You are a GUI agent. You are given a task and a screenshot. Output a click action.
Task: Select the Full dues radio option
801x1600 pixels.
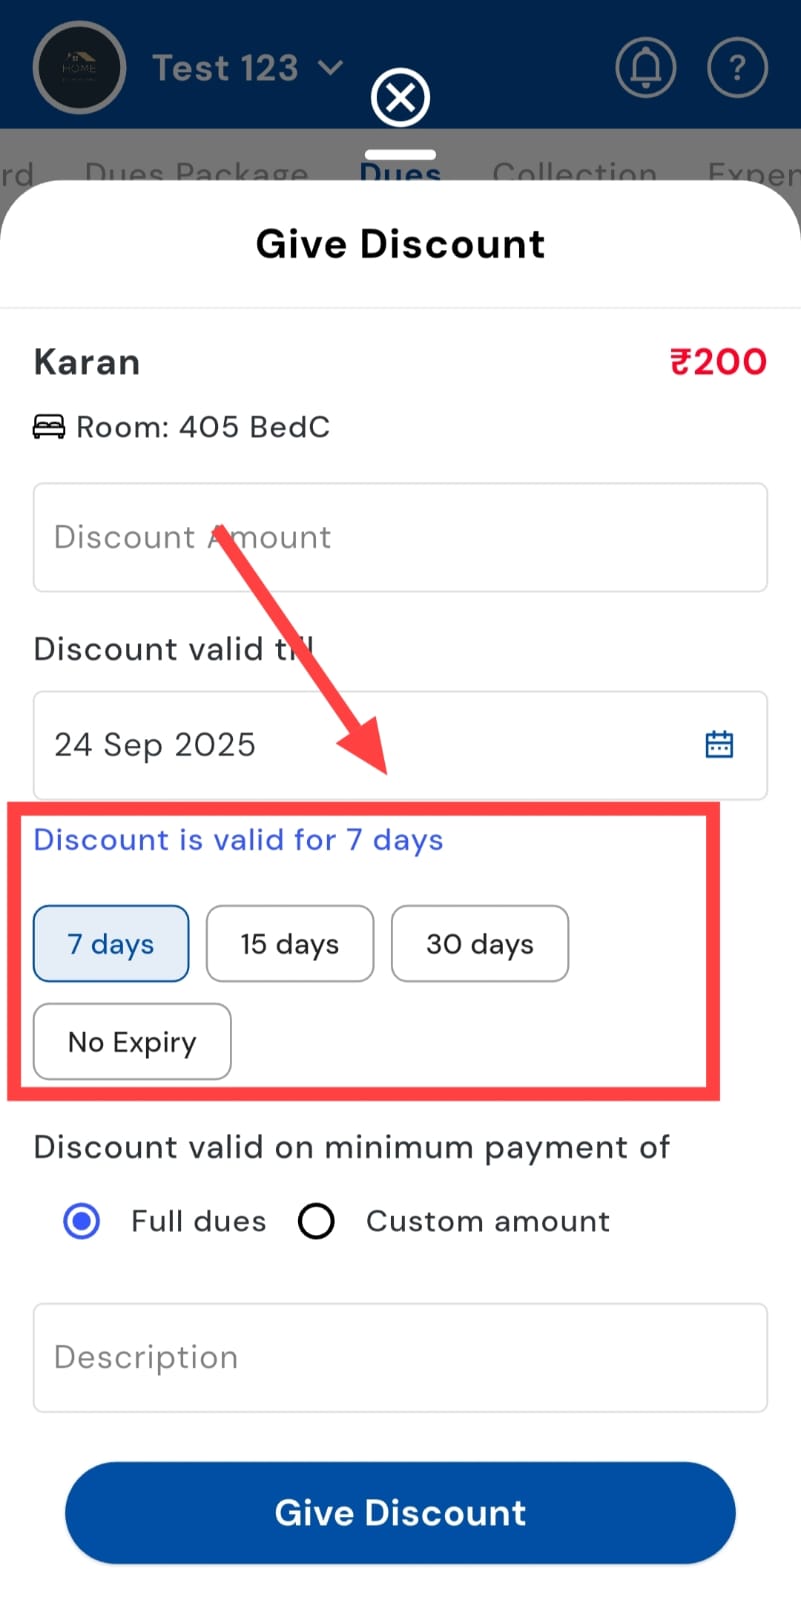click(x=82, y=1221)
